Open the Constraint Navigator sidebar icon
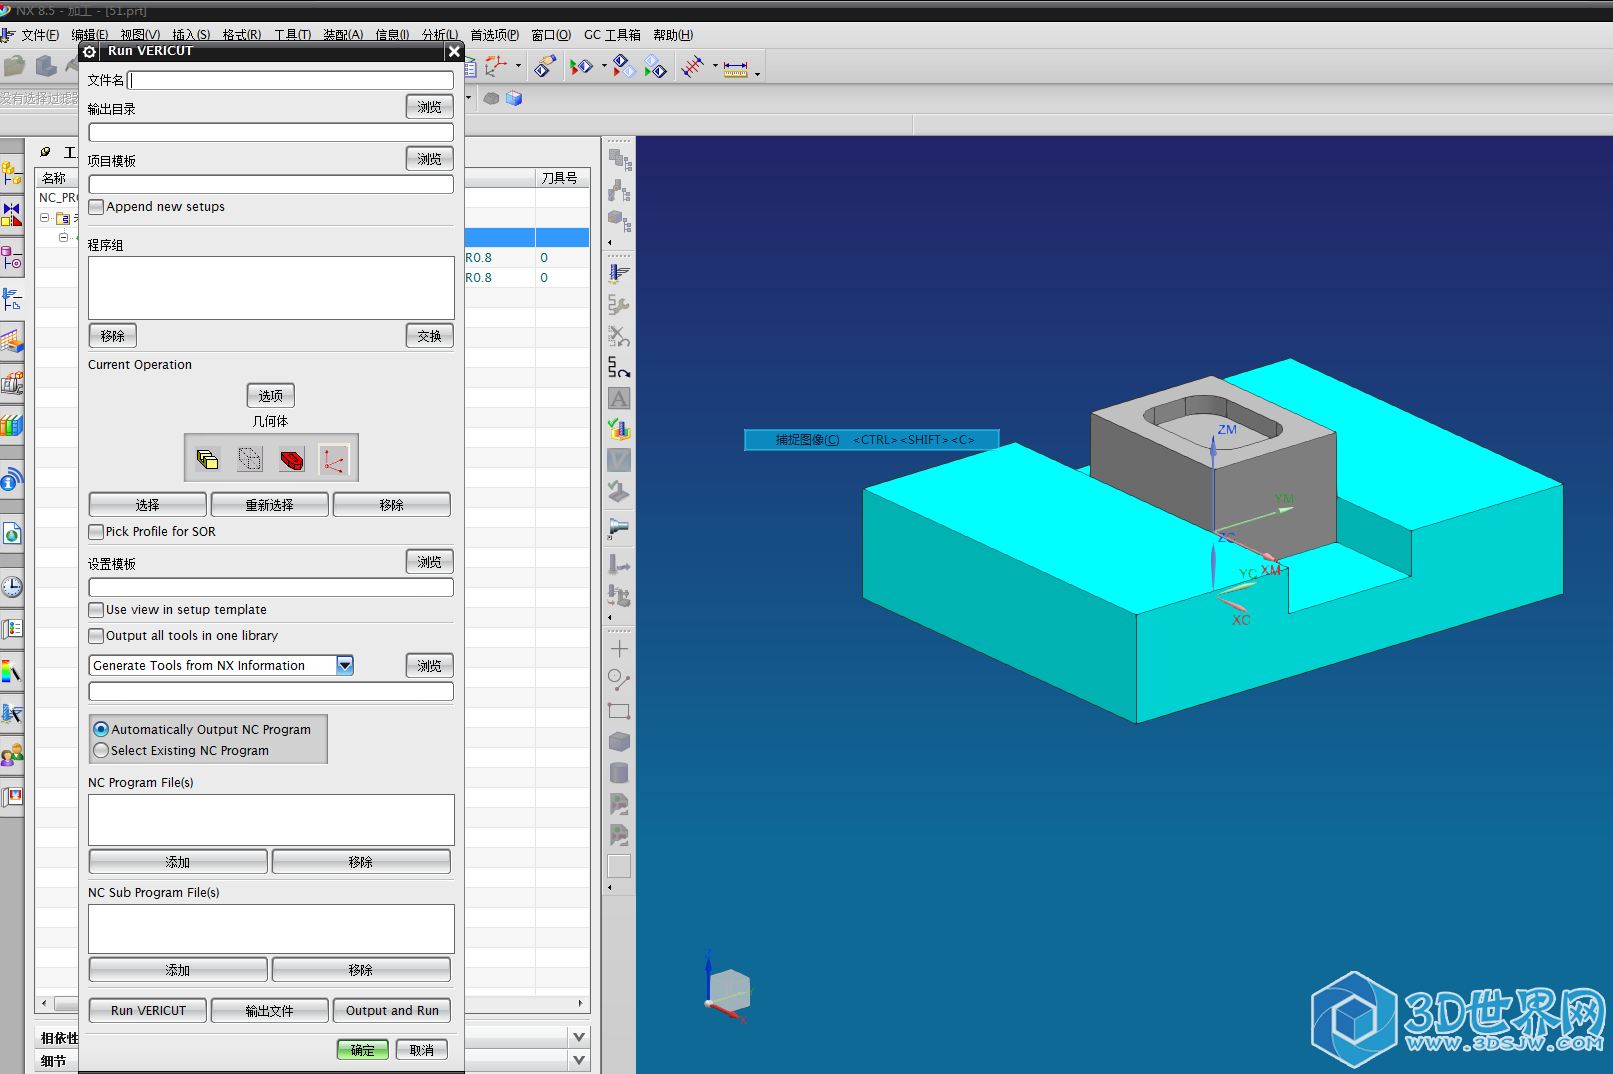This screenshot has height=1074, width=1613. pyautogui.click(x=11, y=215)
